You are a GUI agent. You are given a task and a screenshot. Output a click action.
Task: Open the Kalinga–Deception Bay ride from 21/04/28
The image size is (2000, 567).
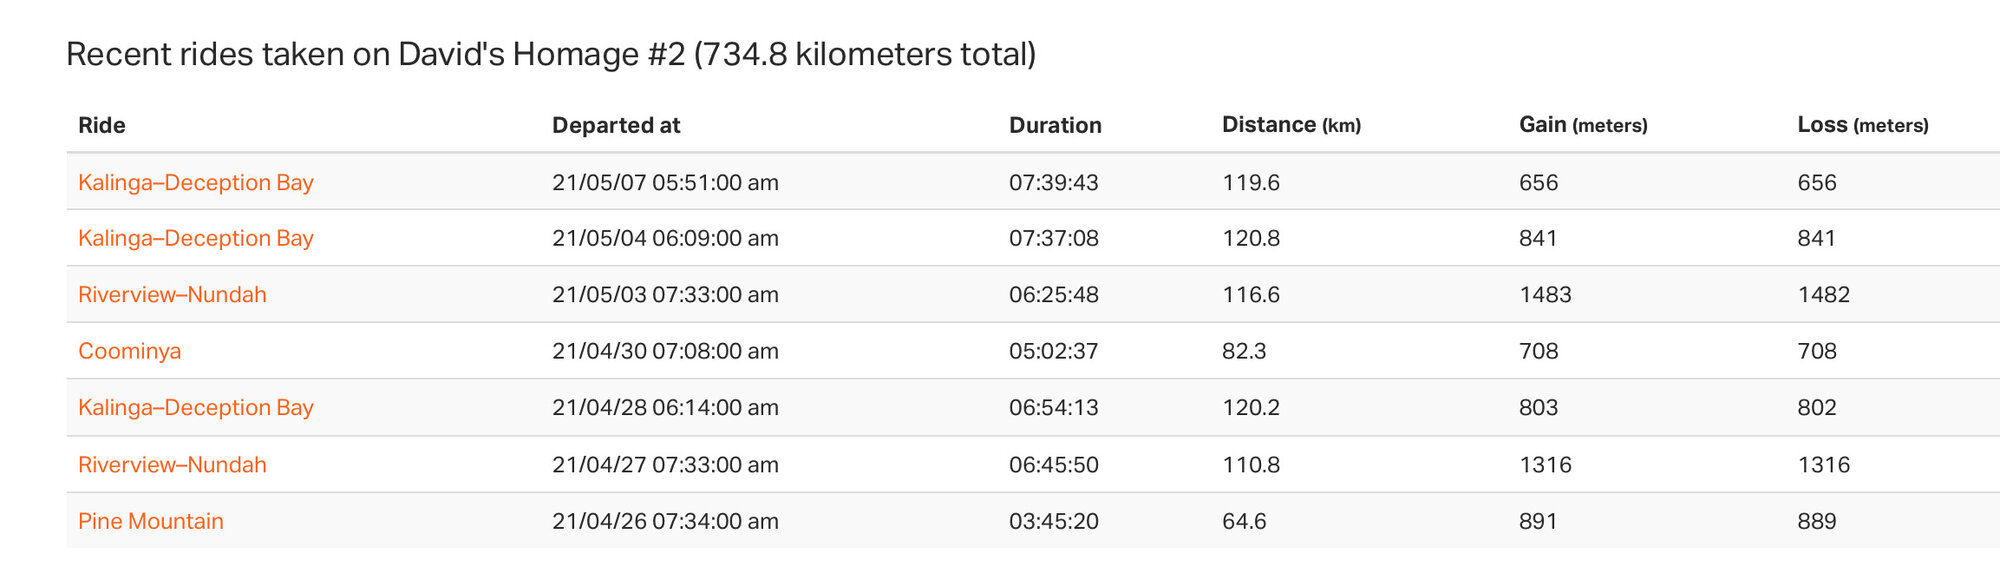click(196, 408)
